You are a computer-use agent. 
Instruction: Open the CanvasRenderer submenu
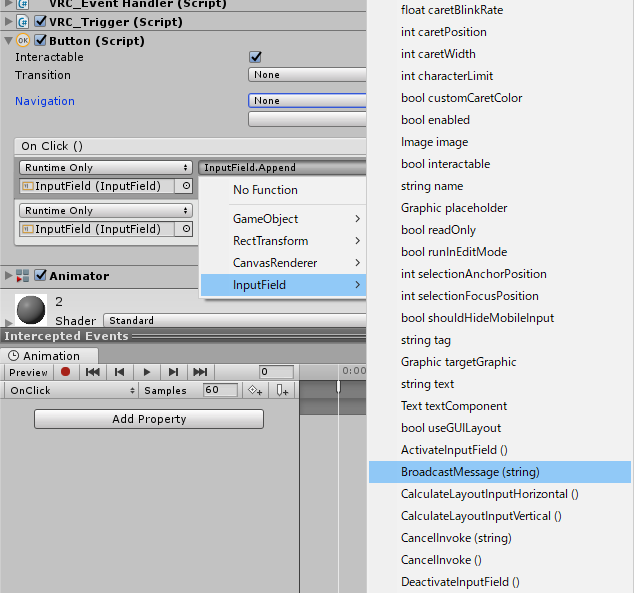point(283,263)
